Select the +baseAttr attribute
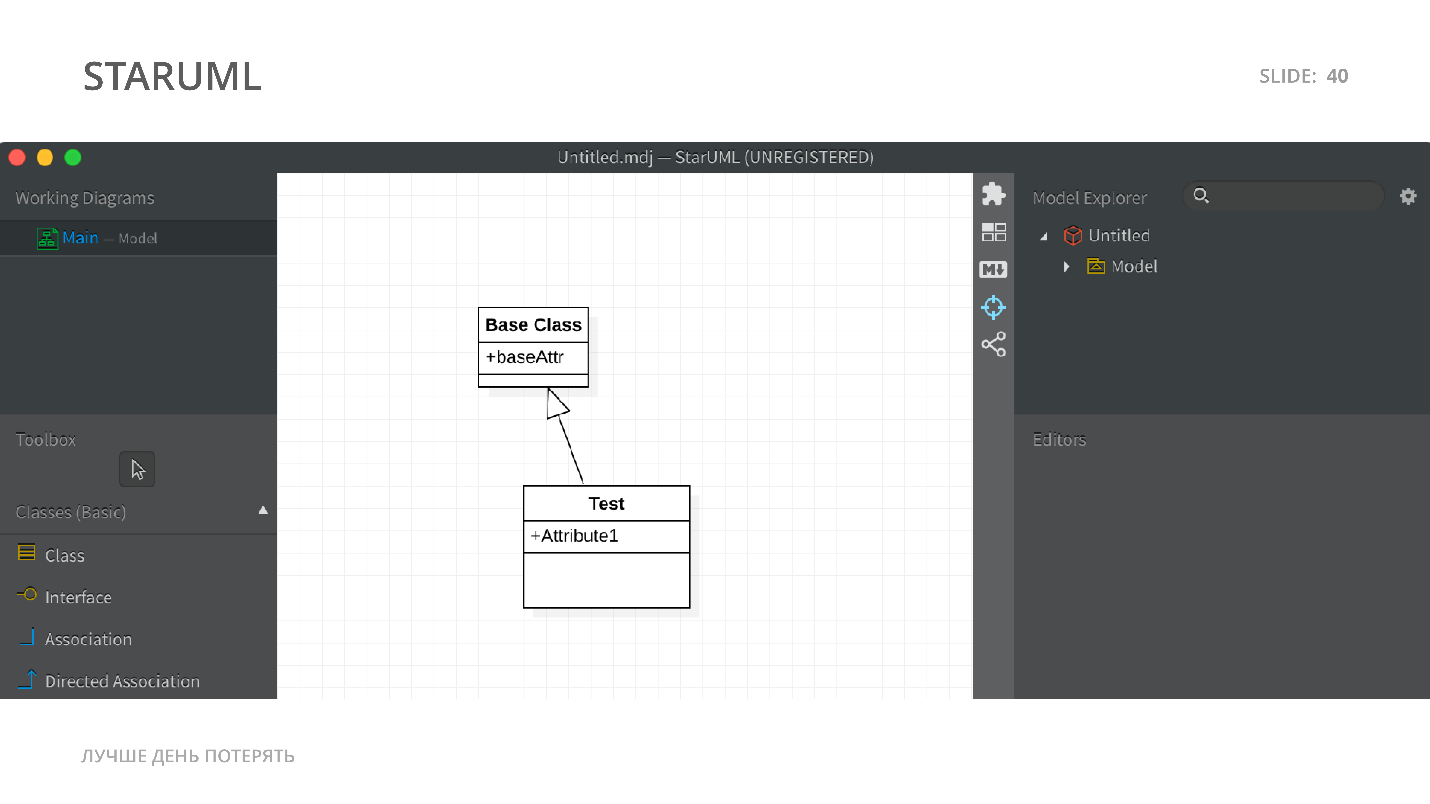The height and width of the screenshot is (804, 1430). pos(525,357)
